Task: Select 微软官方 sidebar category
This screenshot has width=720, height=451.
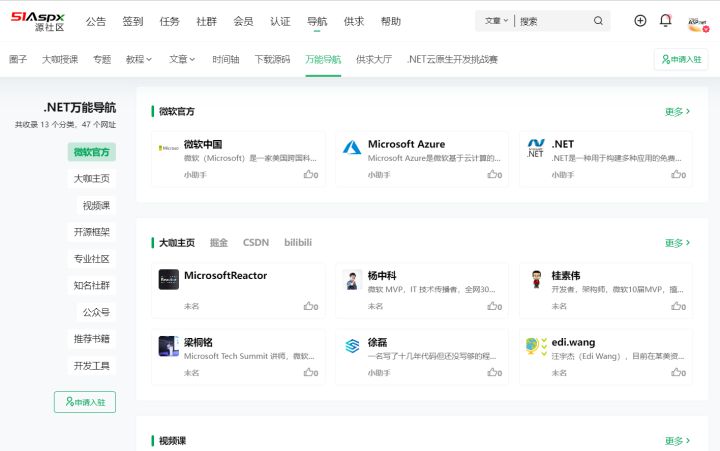Action: [x=92, y=152]
